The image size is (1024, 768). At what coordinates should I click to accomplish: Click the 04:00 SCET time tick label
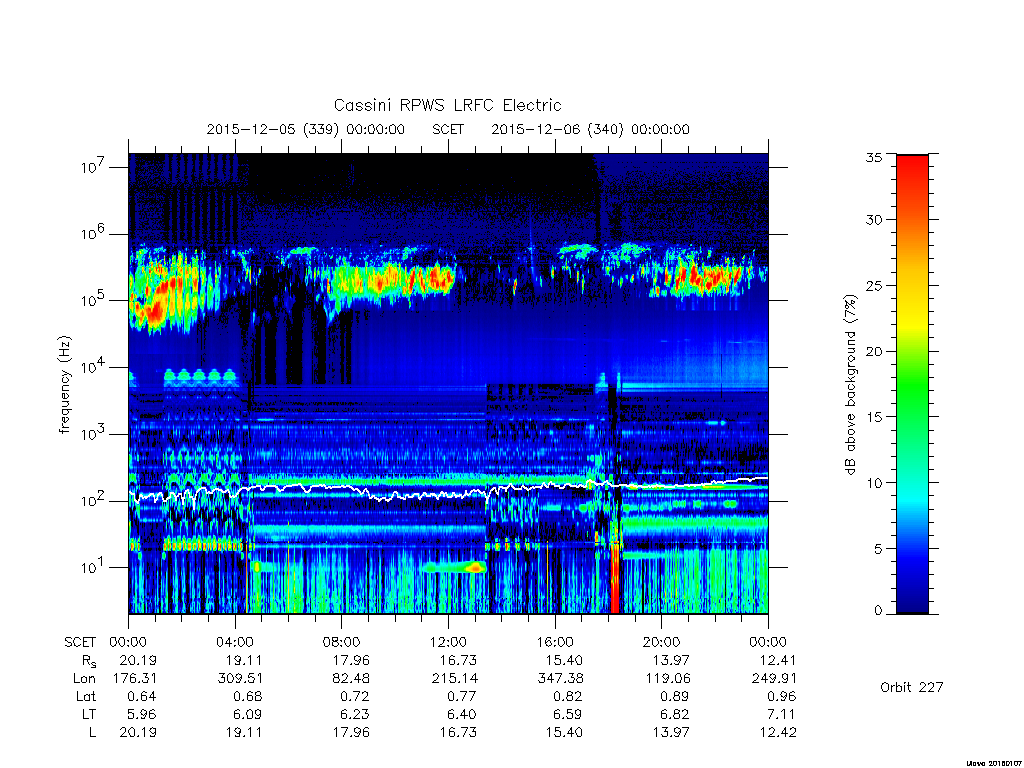pyautogui.click(x=235, y=642)
